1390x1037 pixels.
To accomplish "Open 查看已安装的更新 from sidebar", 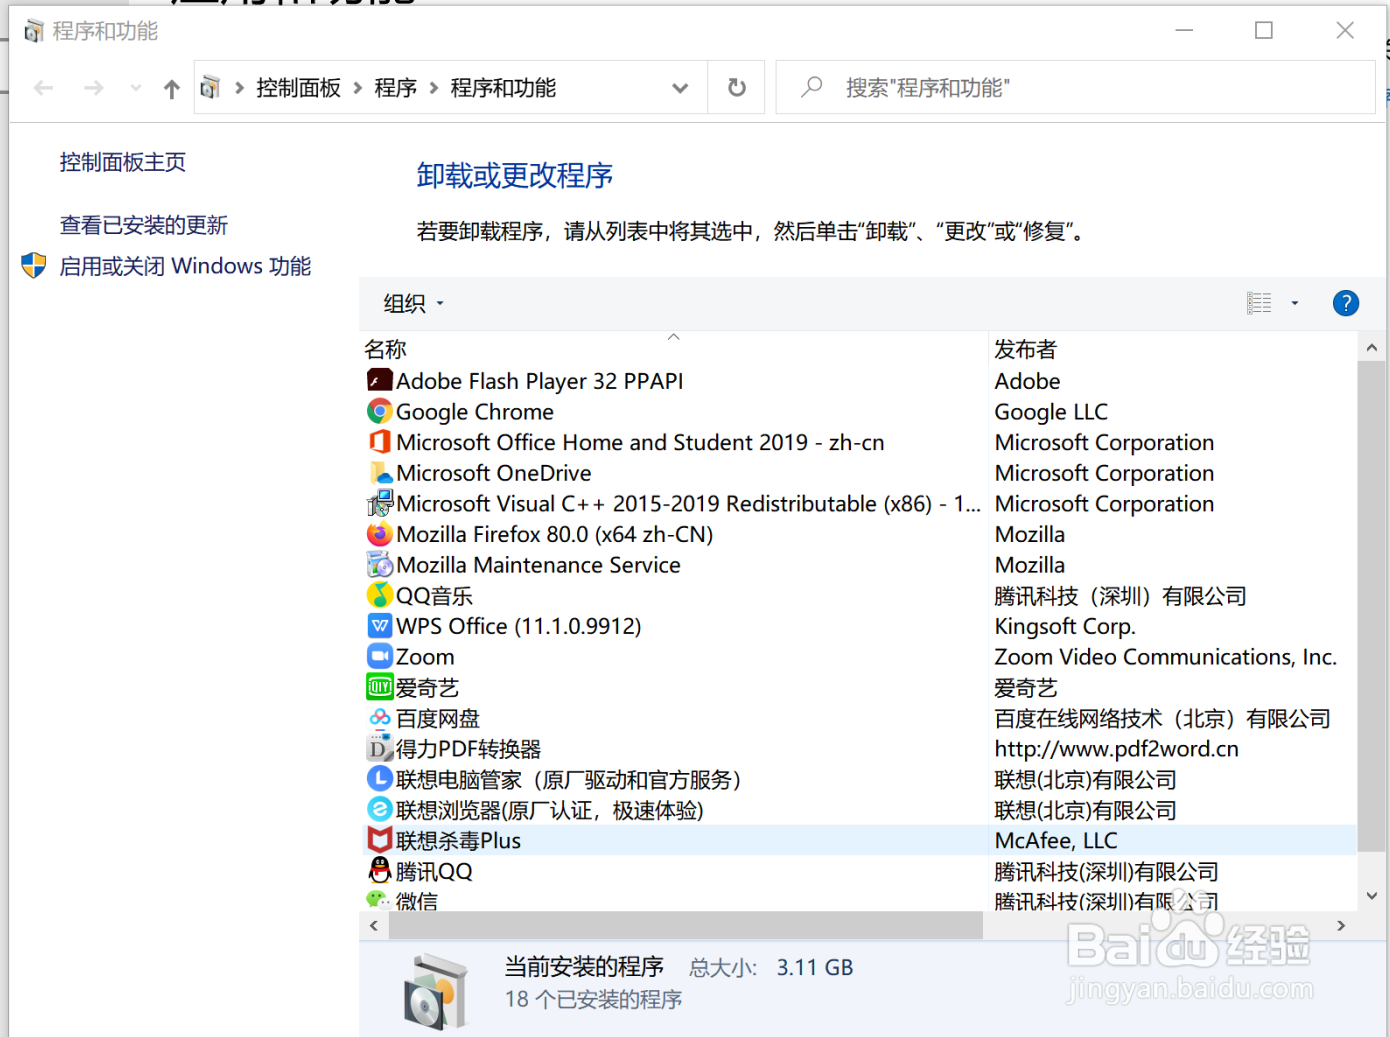I will [143, 225].
